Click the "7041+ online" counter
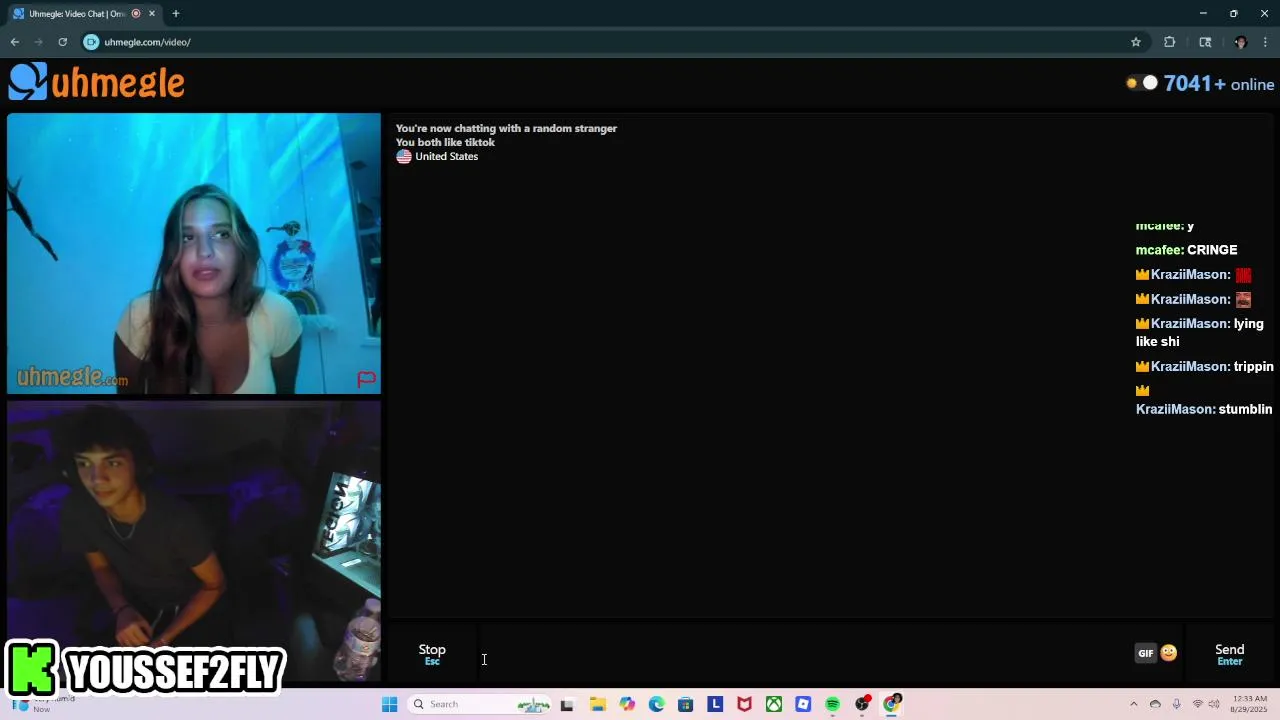The image size is (1280, 720). (1219, 84)
